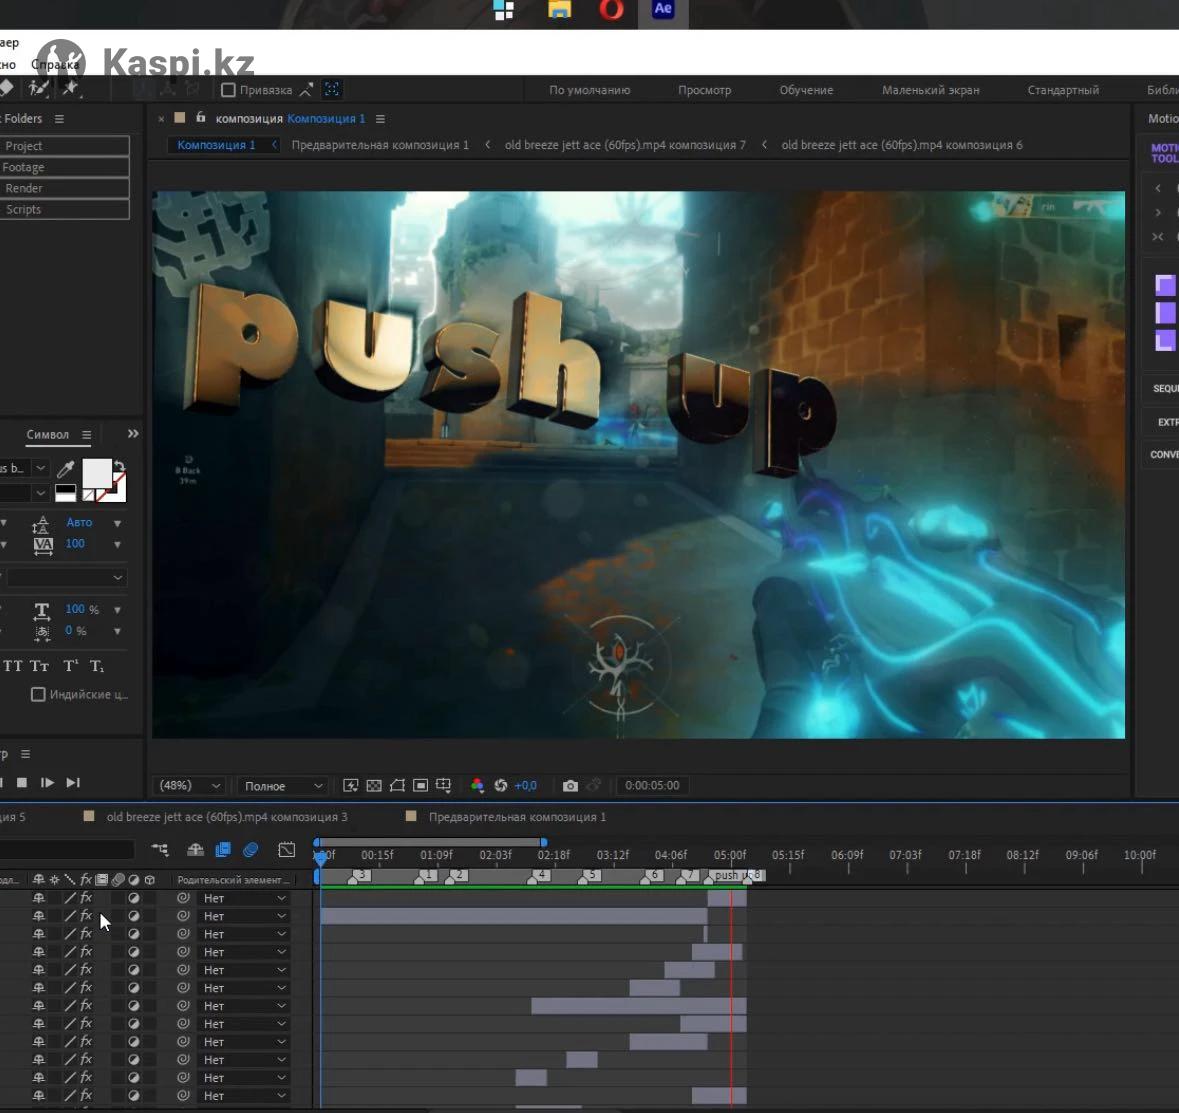The height and width of the screenshot is (1113, 1179).
Task: Expand hidden panels with double chevron
Action: 133,434
